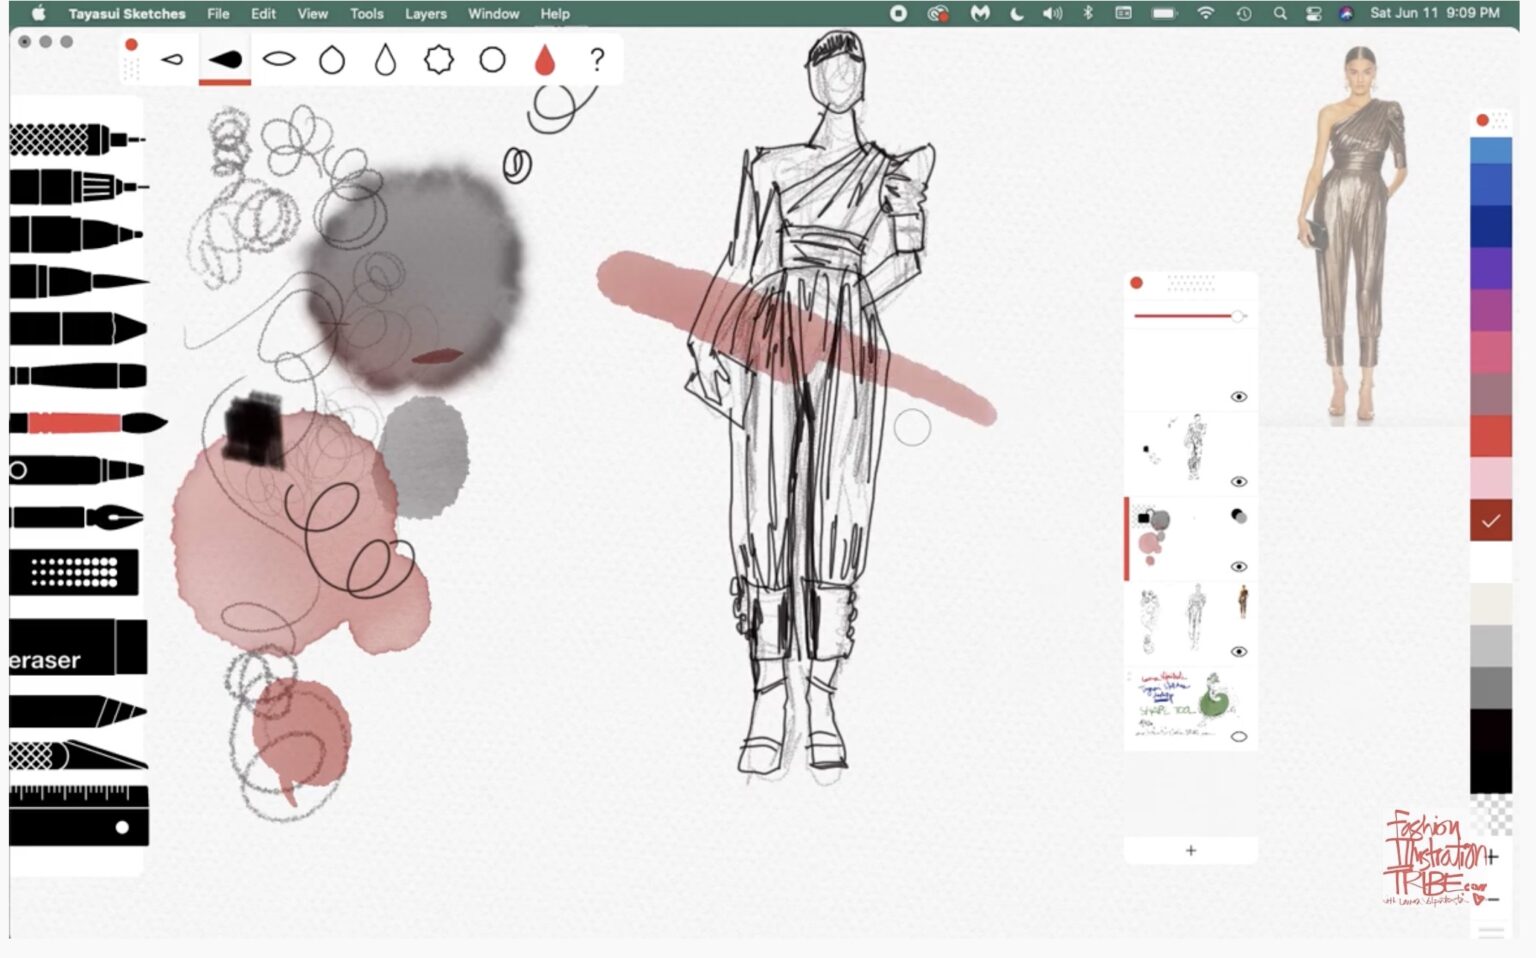
Task: Select the dotted halftone brush tool
Action: tap(75, 570)
